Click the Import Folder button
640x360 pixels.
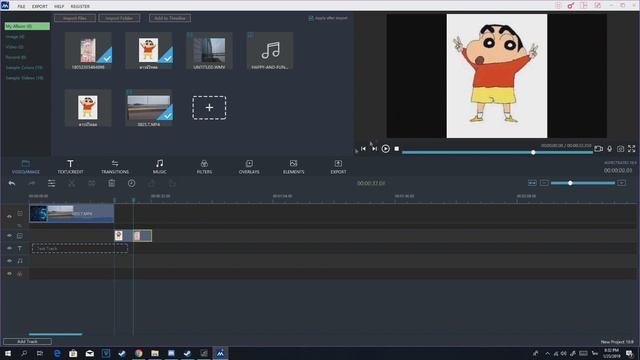click(119, 18)
